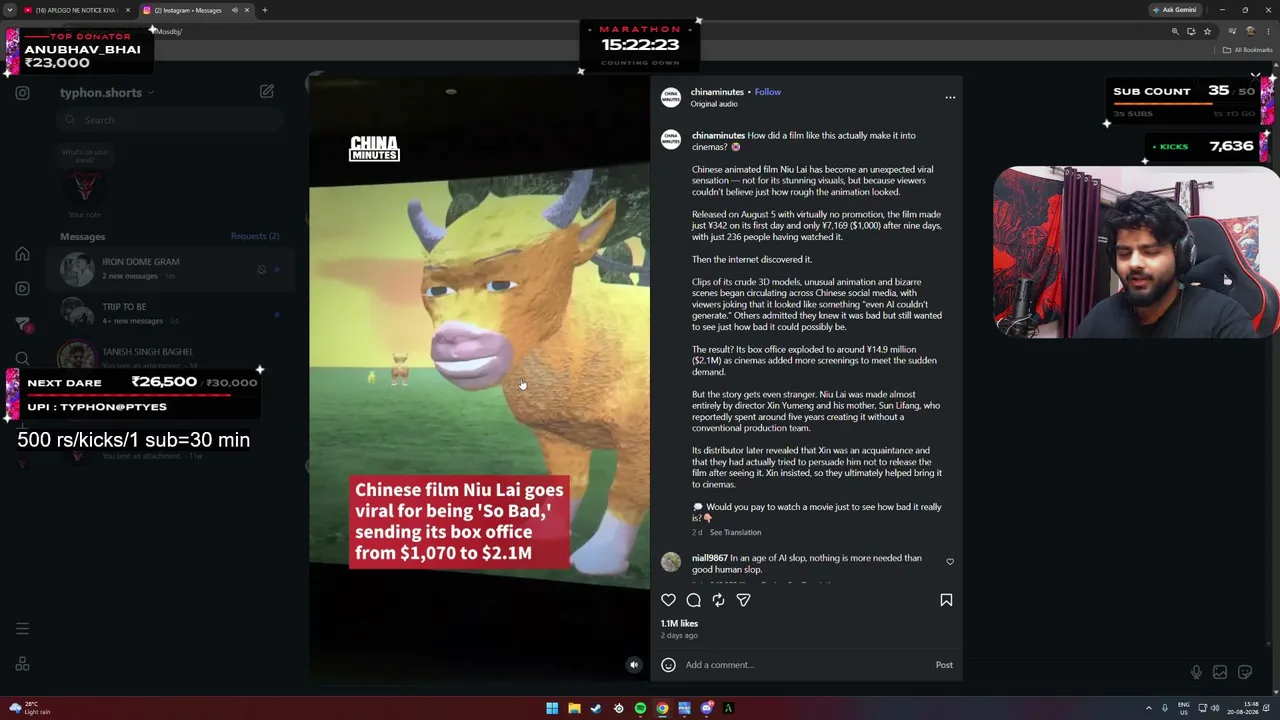Open the All Bookmarks folder
Viewport: 1280px width, 720px height.
click(x=1247, y=50)
